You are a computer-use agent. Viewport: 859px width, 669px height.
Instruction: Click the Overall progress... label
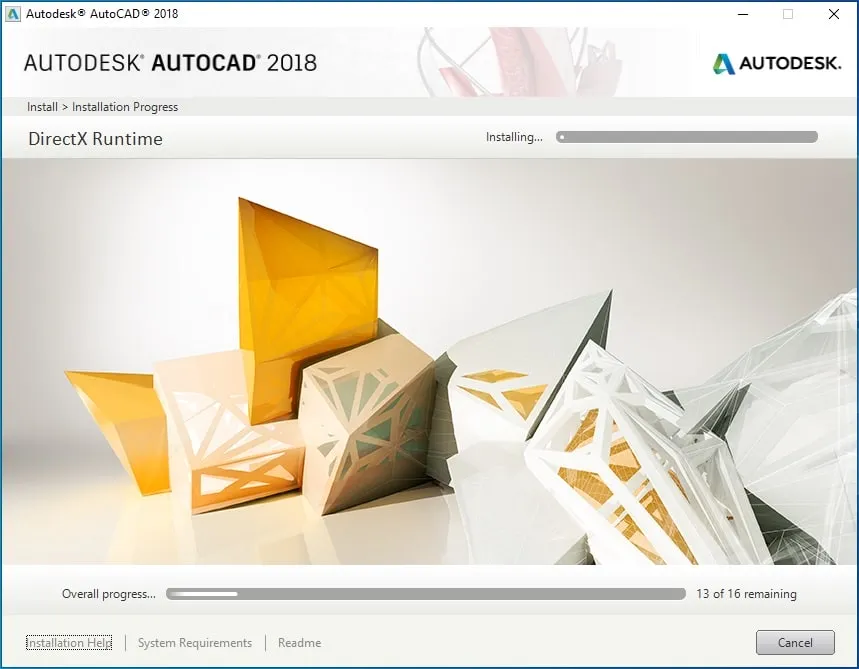(x=108, y=593)
